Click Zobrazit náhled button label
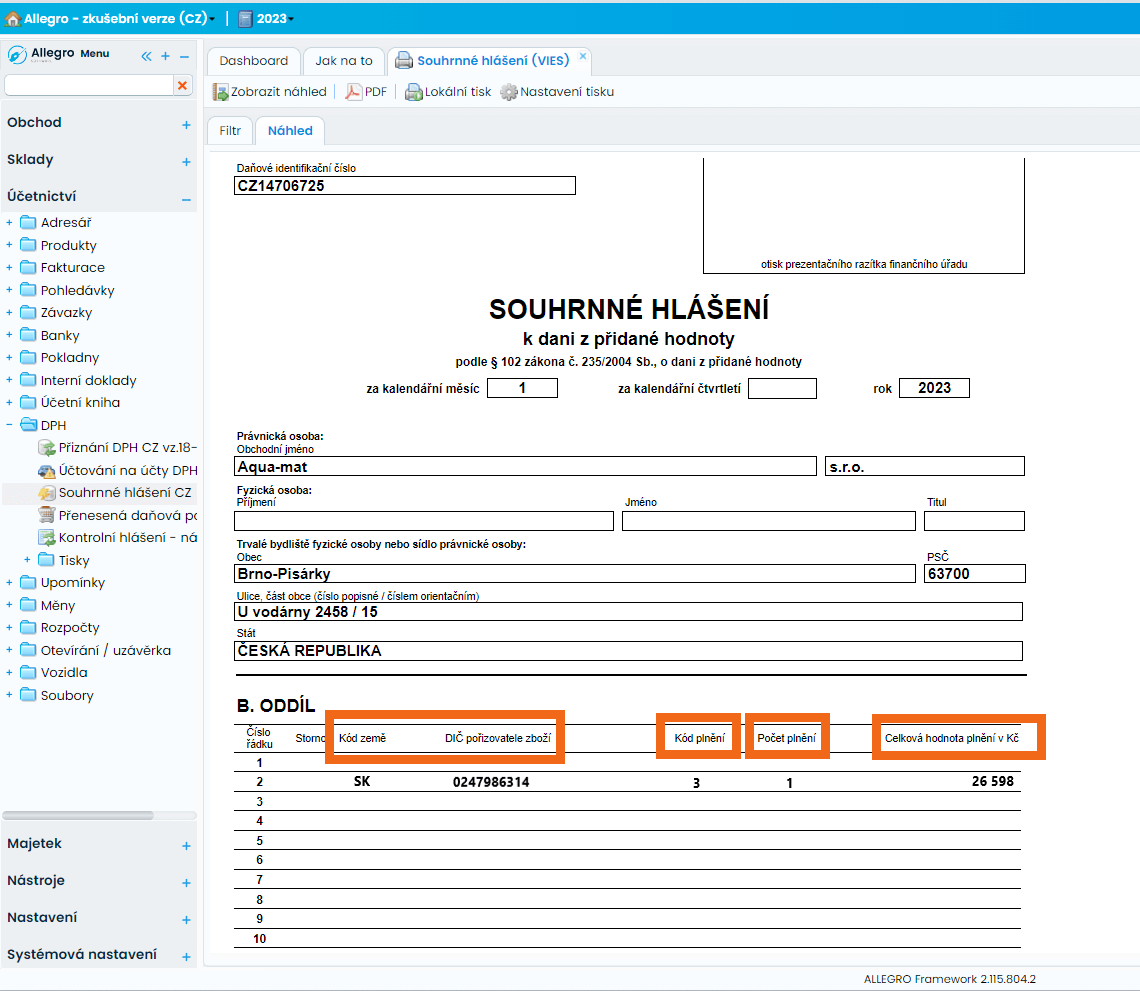The width and height of the screenshot is (1140, 991). 278,92
